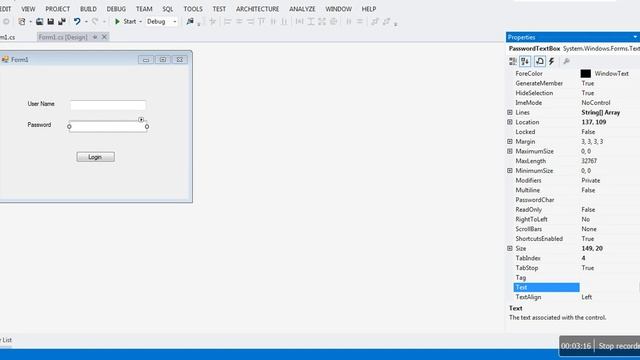
Task: Expand the MaximumSize property
Action: tap(510, 151)
